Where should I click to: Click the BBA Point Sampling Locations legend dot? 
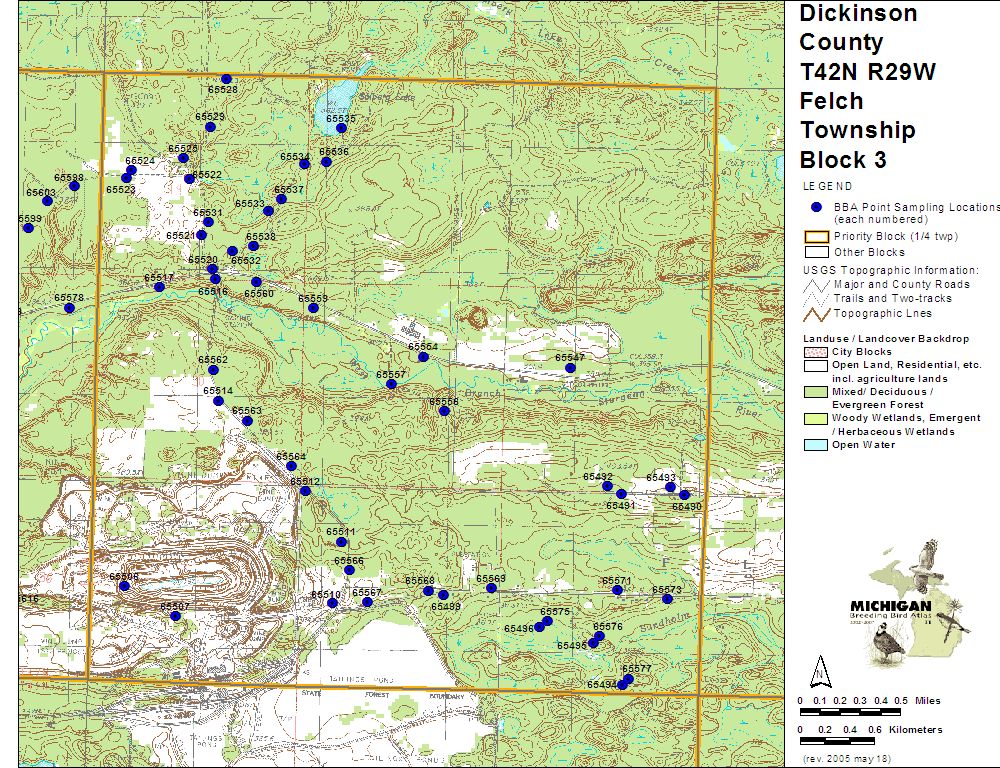coord(816,207)
